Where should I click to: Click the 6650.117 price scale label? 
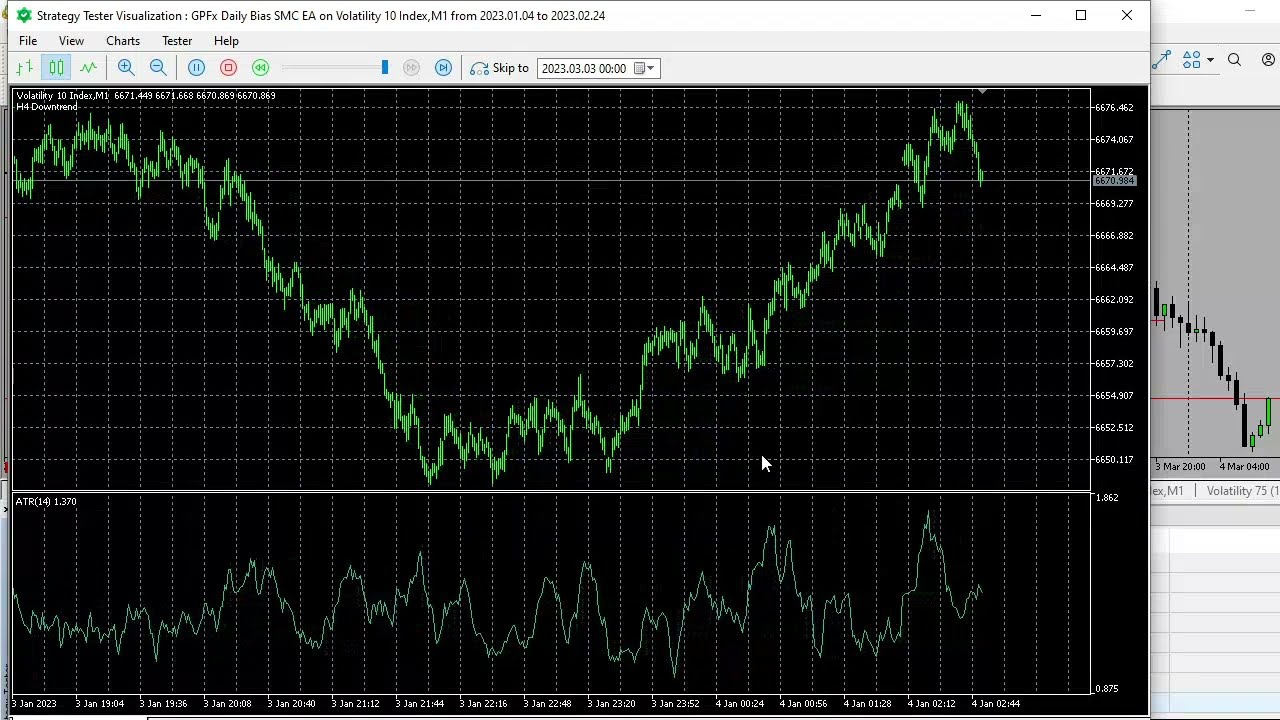click(x=1114, y=459)
